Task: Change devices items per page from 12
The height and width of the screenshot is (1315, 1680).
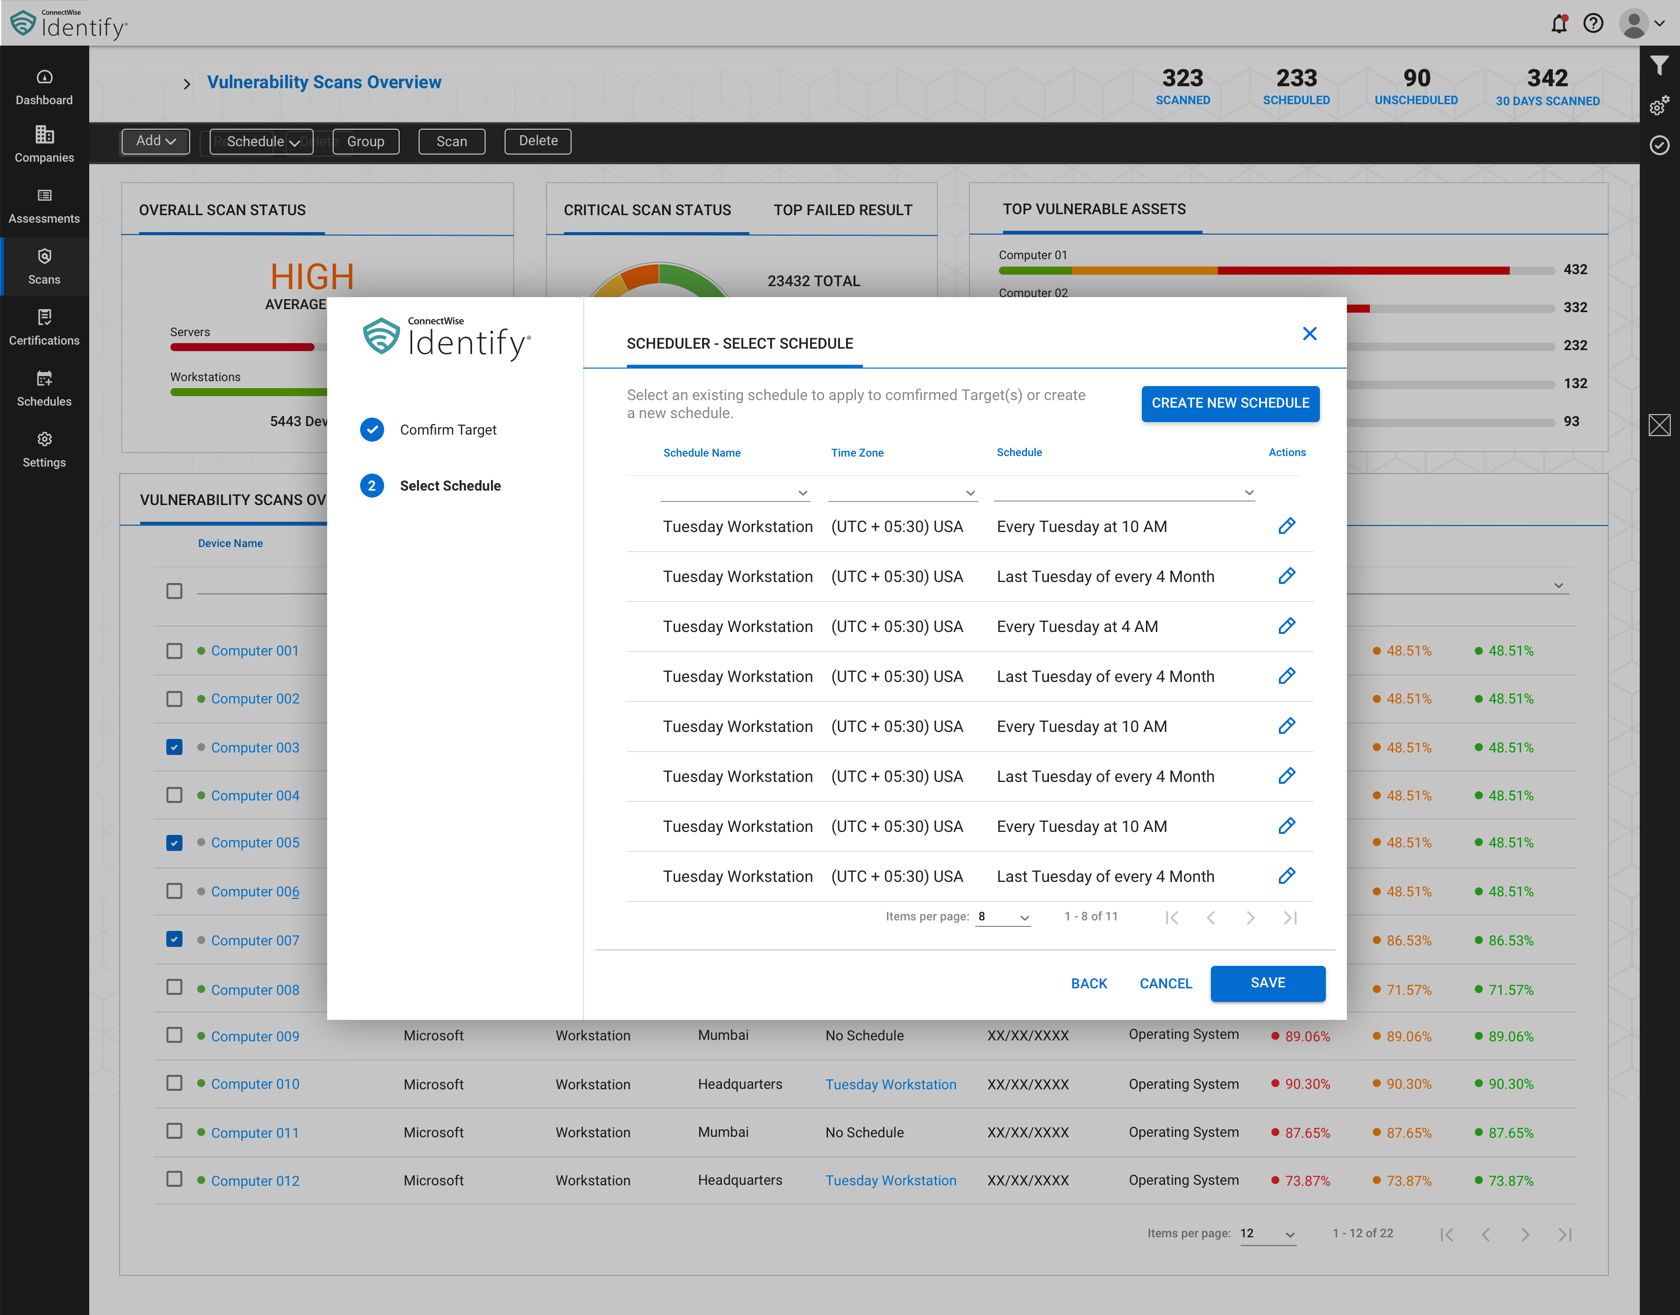Action: pyautogui.click(x=1268, y=1234)
